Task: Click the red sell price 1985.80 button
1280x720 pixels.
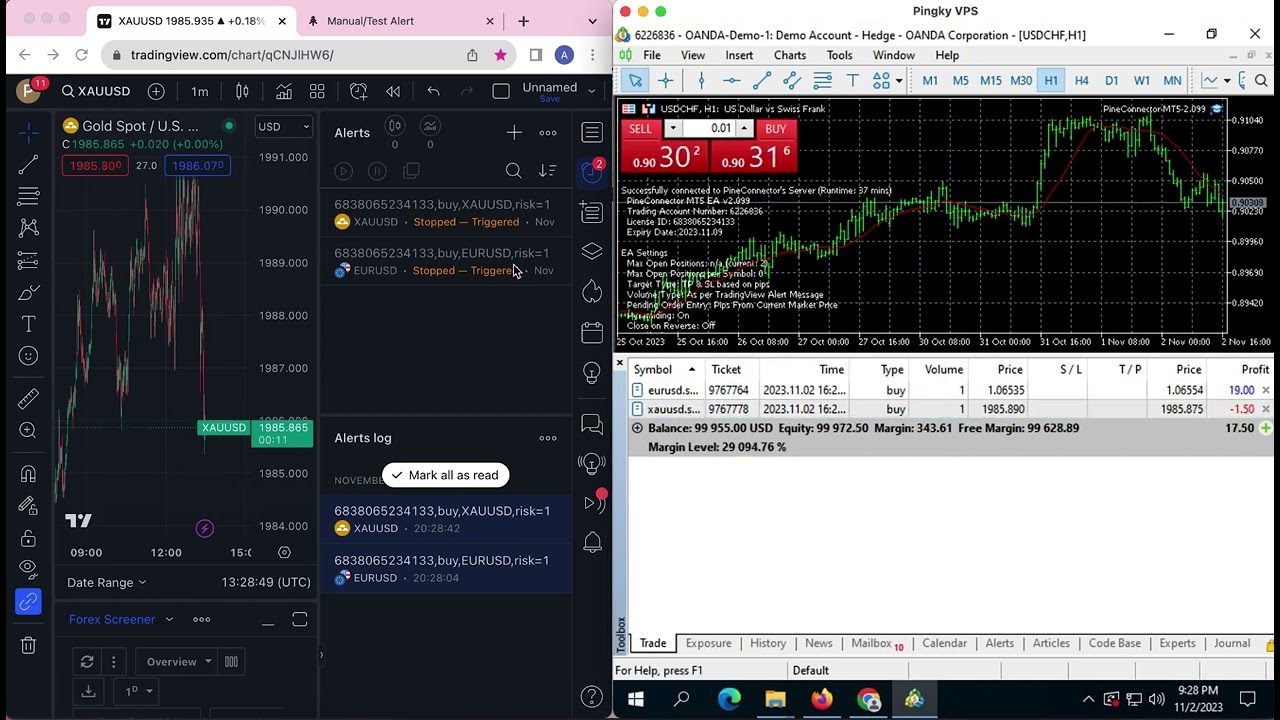Action: pos(93,166)
